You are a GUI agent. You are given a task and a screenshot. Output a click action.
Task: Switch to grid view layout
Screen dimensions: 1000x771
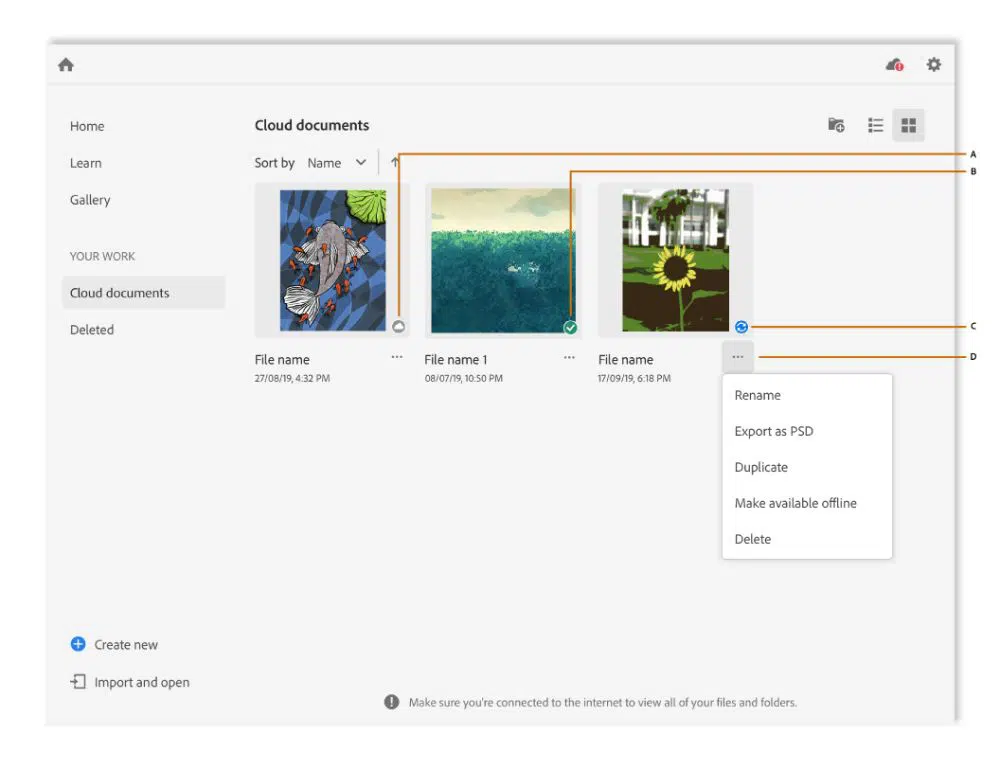point(908,125)
